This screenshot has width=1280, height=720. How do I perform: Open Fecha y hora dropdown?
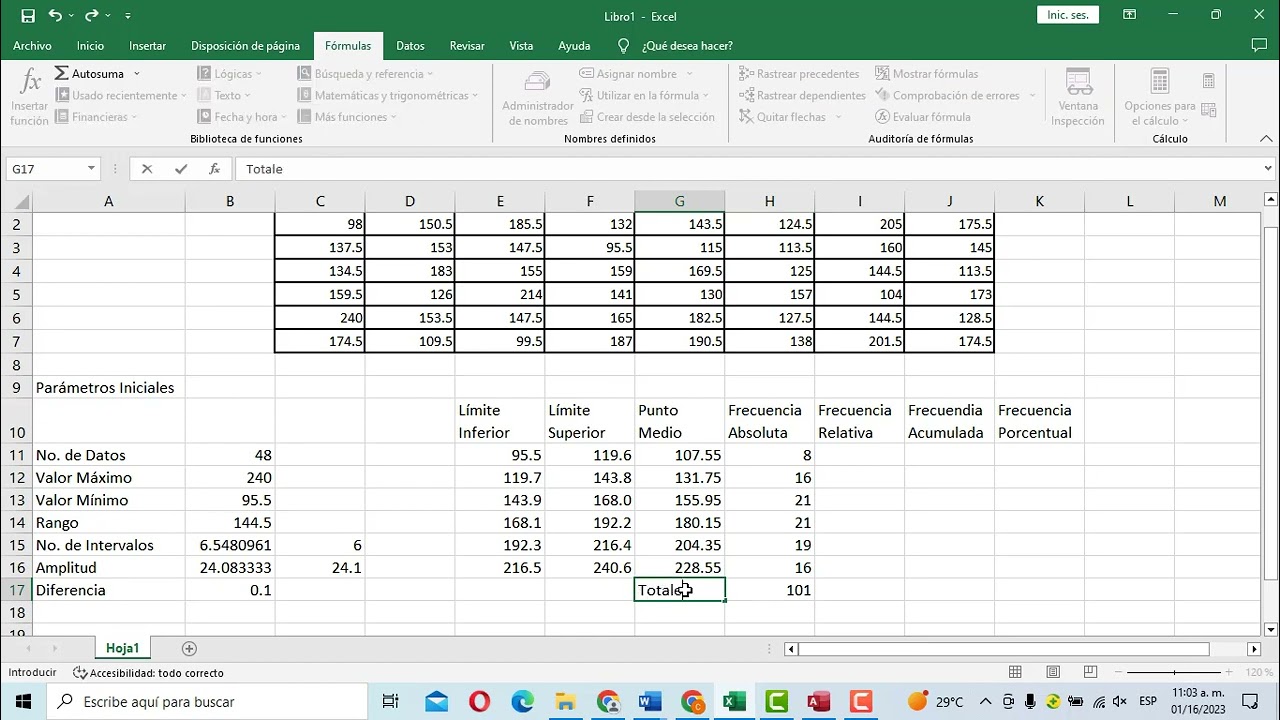[x=243, y=117]
